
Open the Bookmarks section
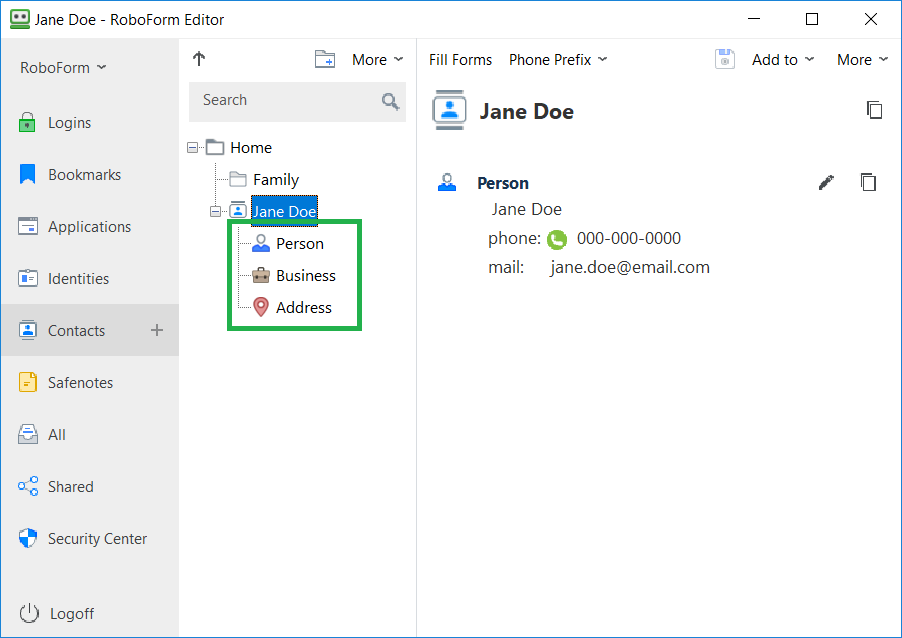click(90, 174)
